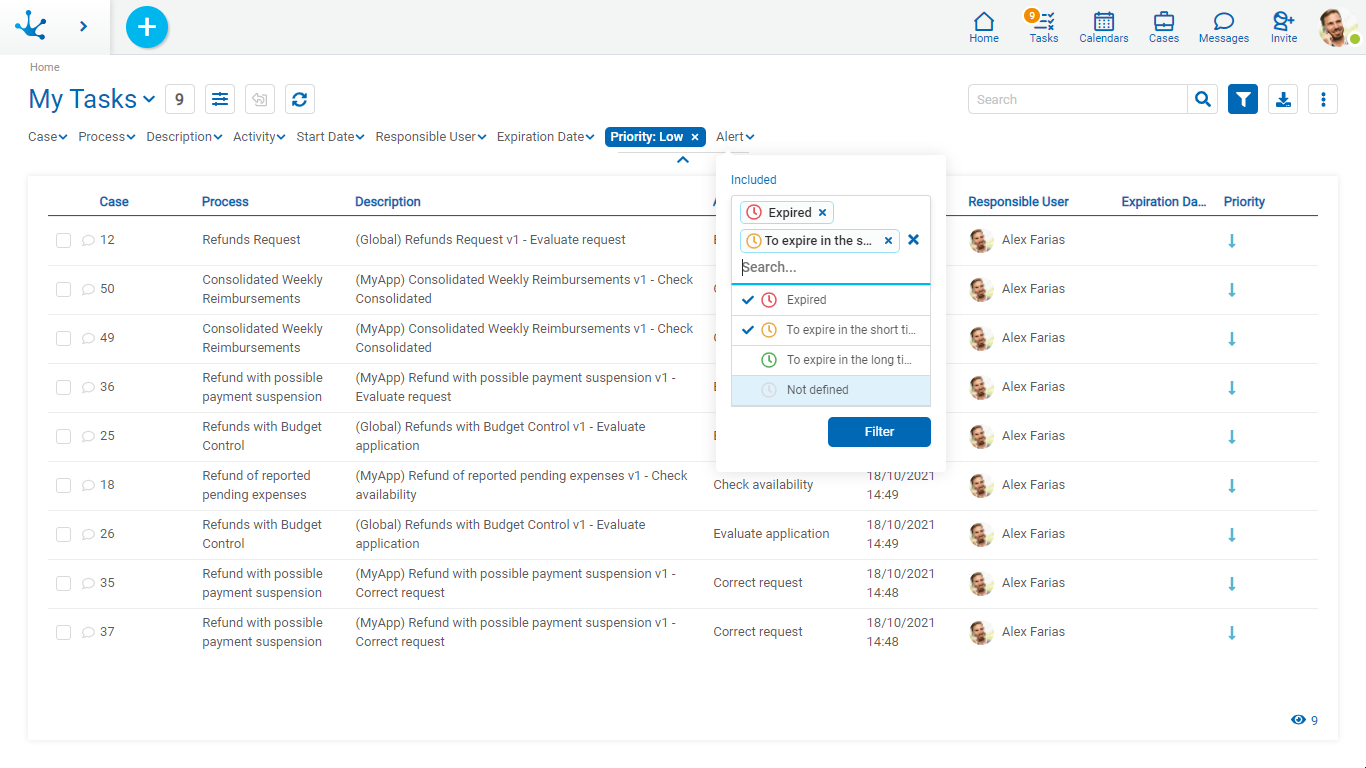Viewport: 1366px width, 768px height.
Task: Click the blue plus create button
Action: [x=147, y=27]
